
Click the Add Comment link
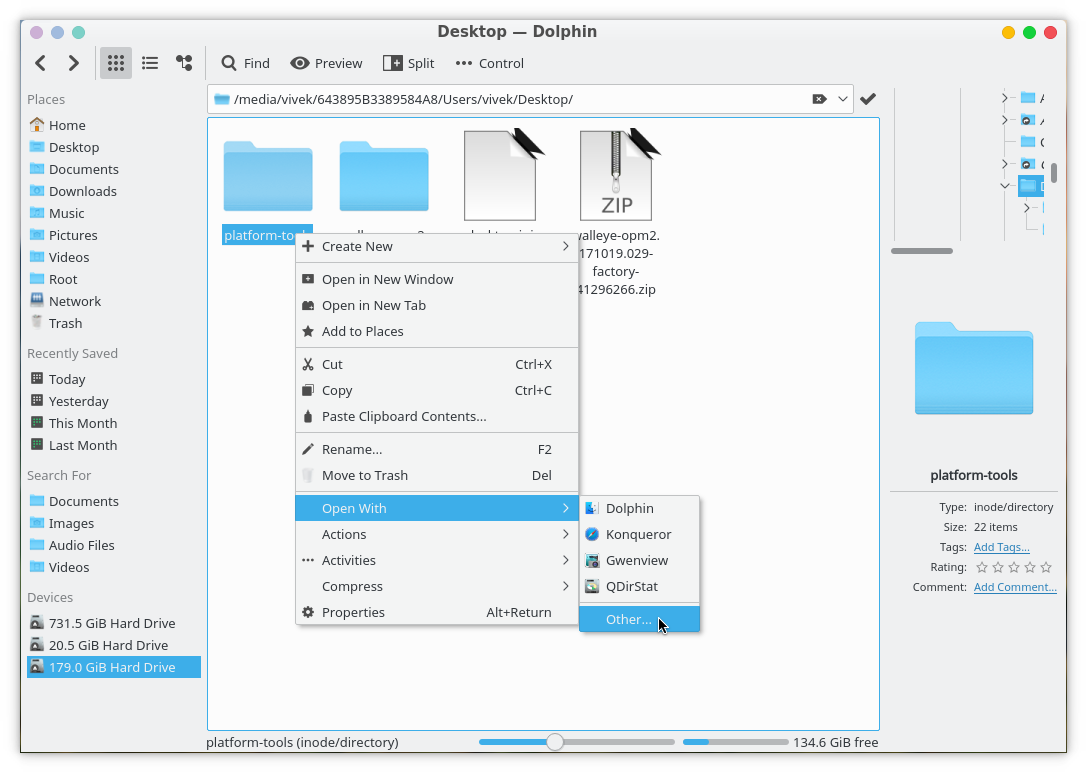pyautogui.click(x=1015, y=587)
